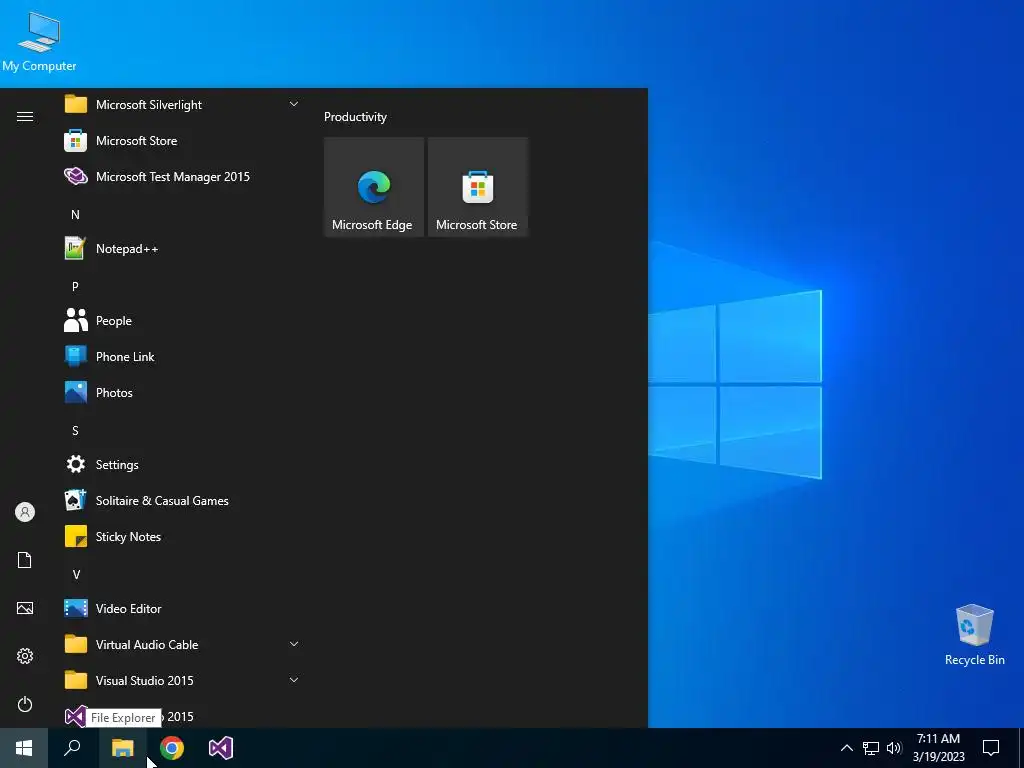The height and width of the screenshot is (768, 1024).
Task: Launch the Photos app
Action: [x=182, y=392]
